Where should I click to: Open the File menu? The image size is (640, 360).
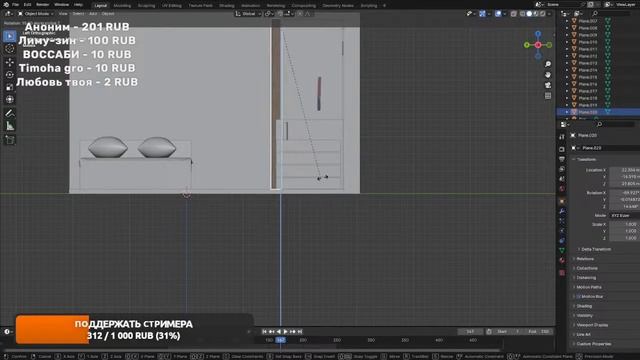[x=15, y=5]
